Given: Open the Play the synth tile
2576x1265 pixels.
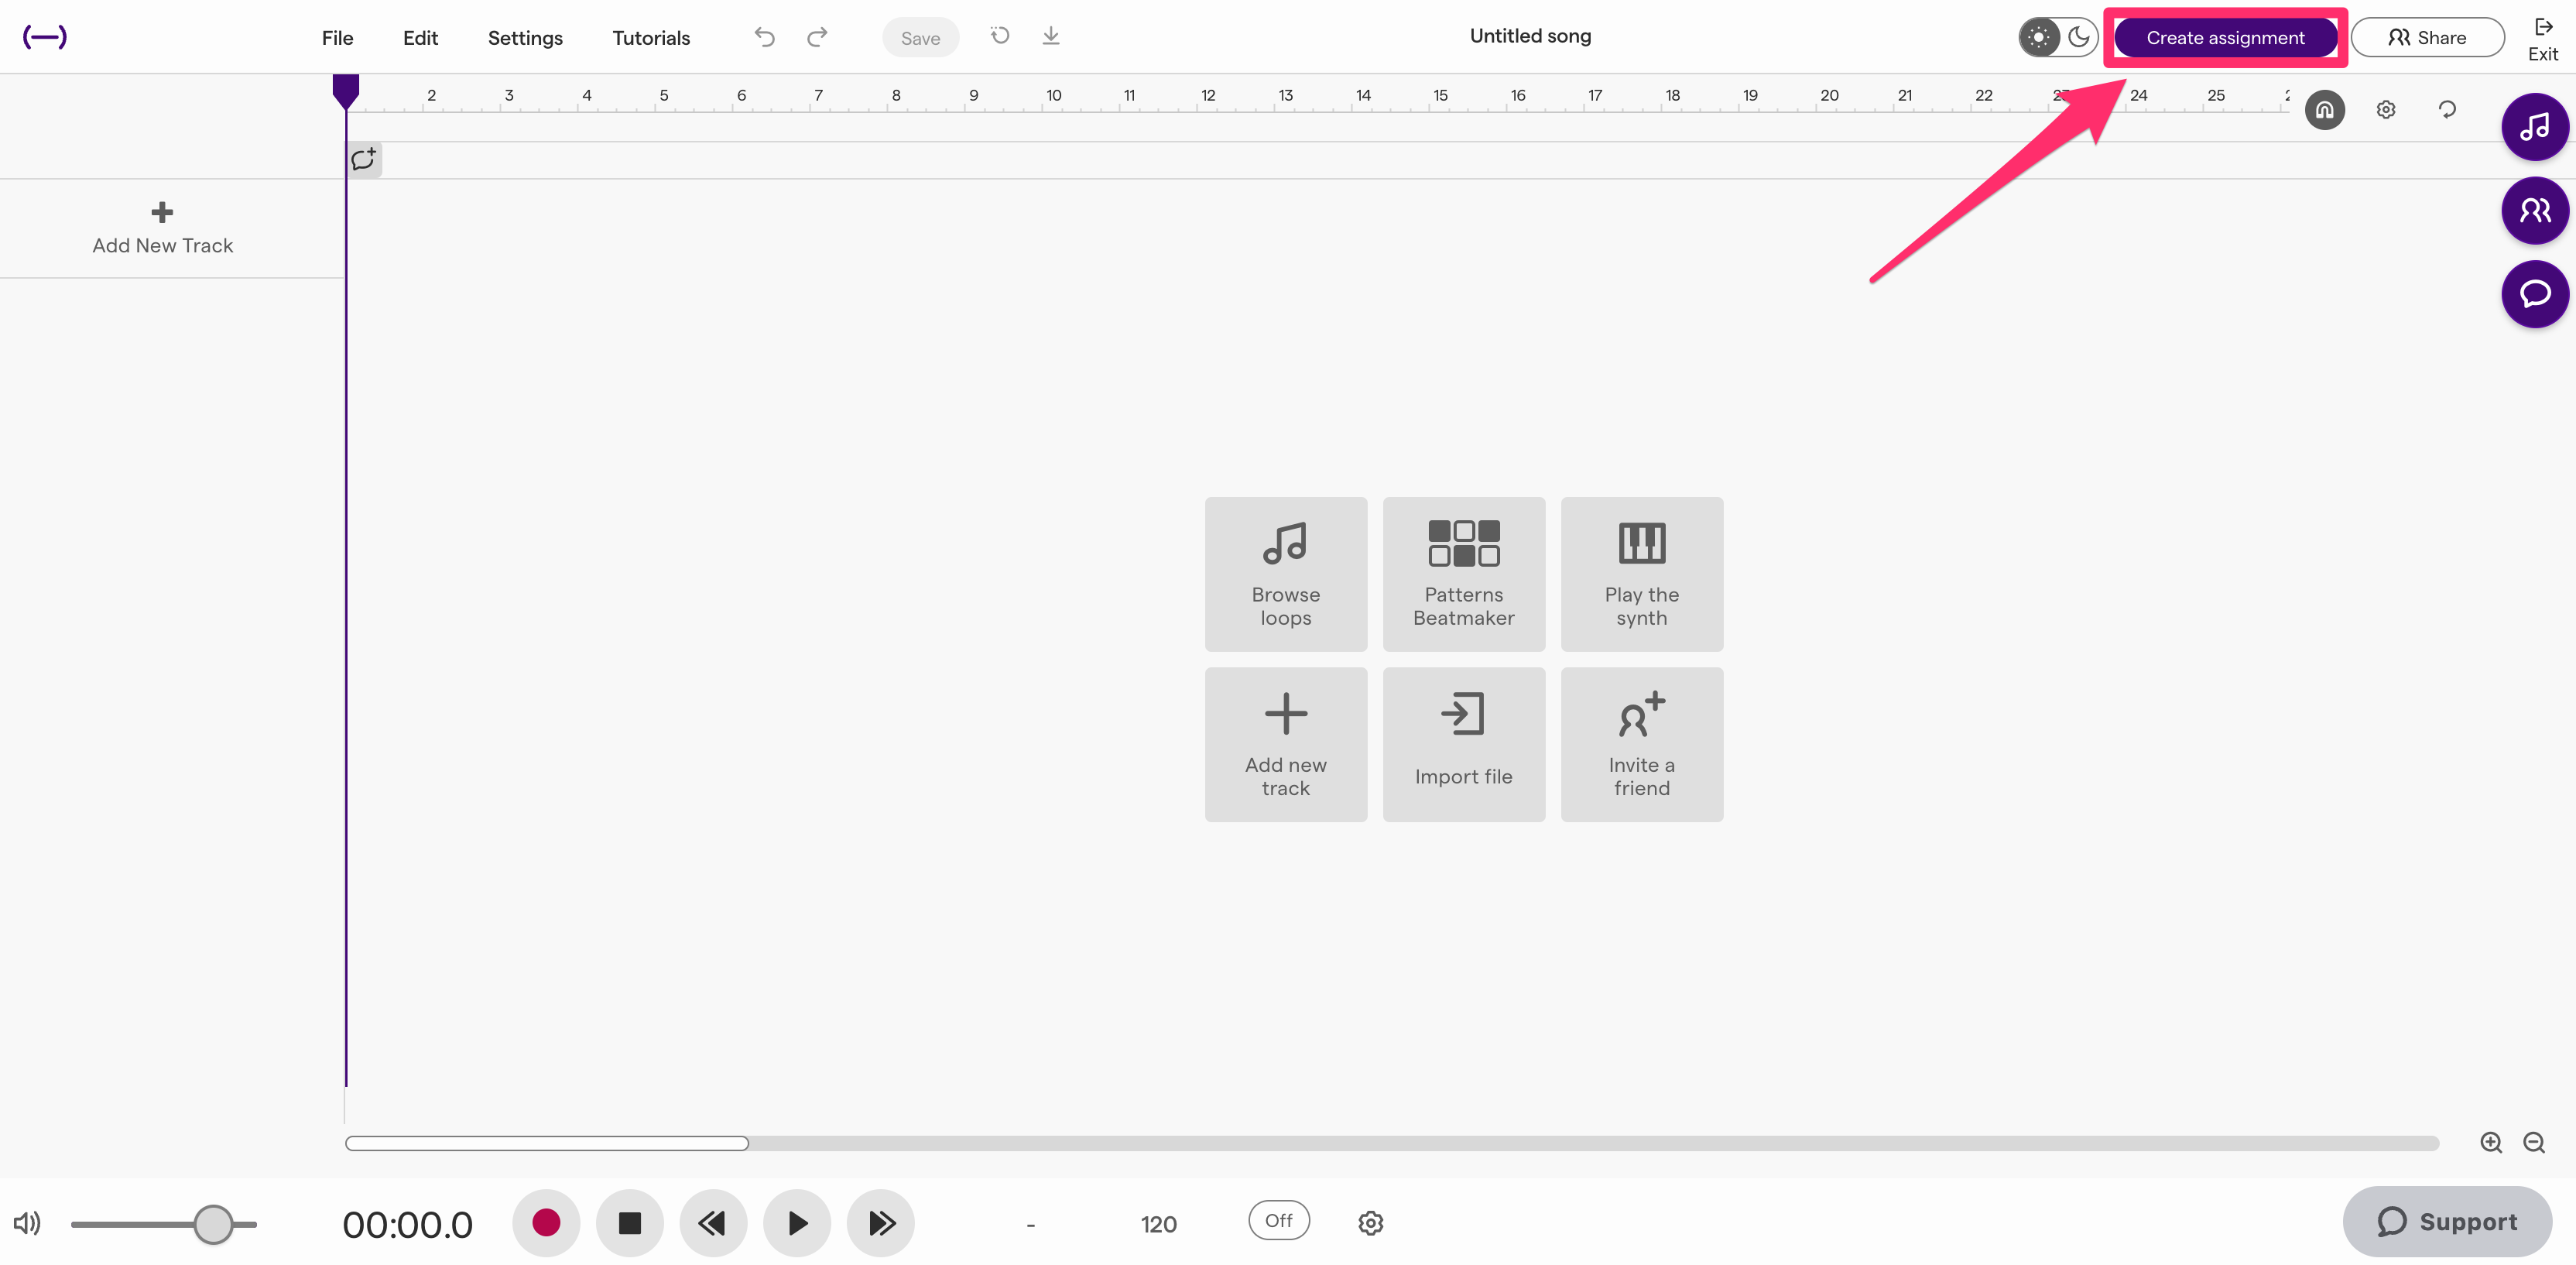Looking at the screenshot, I should coord(1641,574).
